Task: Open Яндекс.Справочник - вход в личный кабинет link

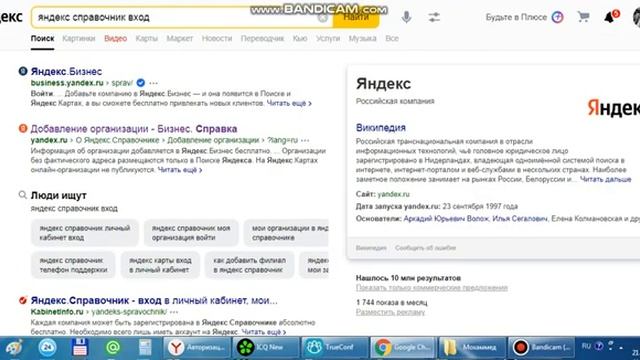Action: (154, 300)
